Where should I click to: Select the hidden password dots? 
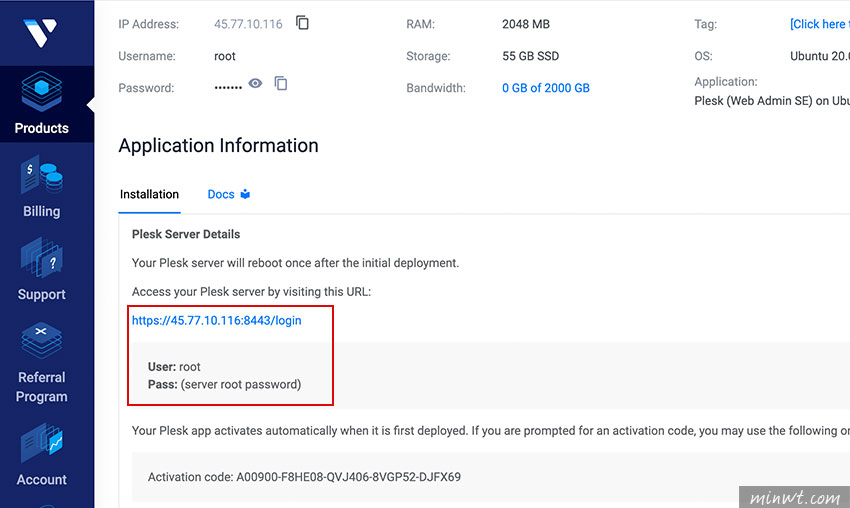[228, 87]
